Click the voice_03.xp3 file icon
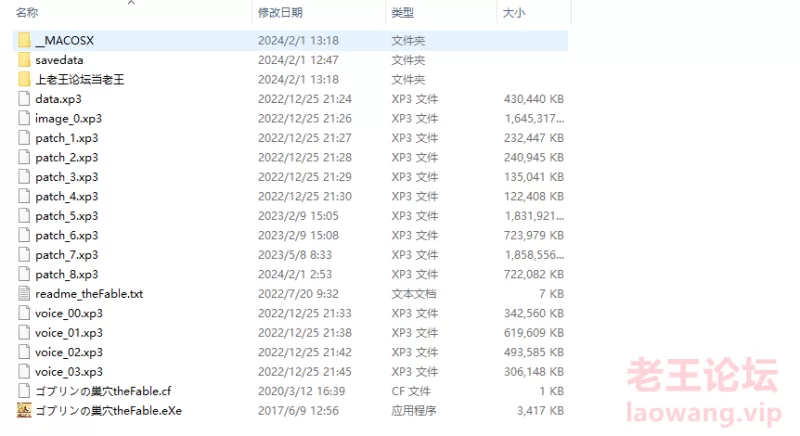Viewport: 800px width, 436px height. pyautogui.click(x=24, y=371)
